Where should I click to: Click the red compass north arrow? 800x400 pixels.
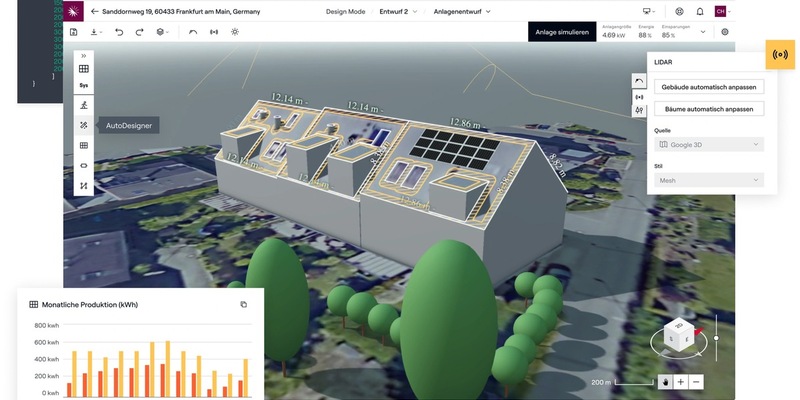(698, 331)
